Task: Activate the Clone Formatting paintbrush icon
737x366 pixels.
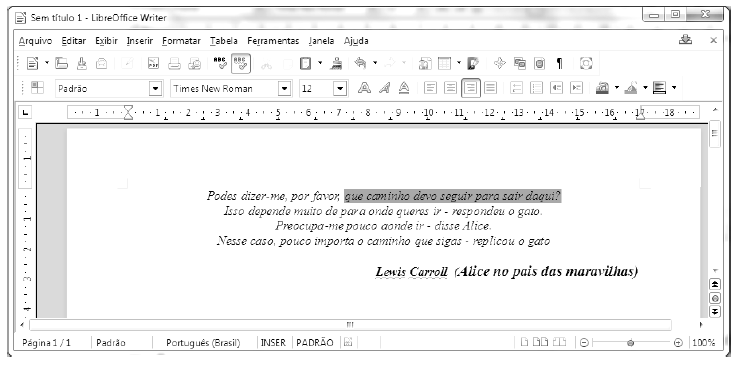Action: 336,63
